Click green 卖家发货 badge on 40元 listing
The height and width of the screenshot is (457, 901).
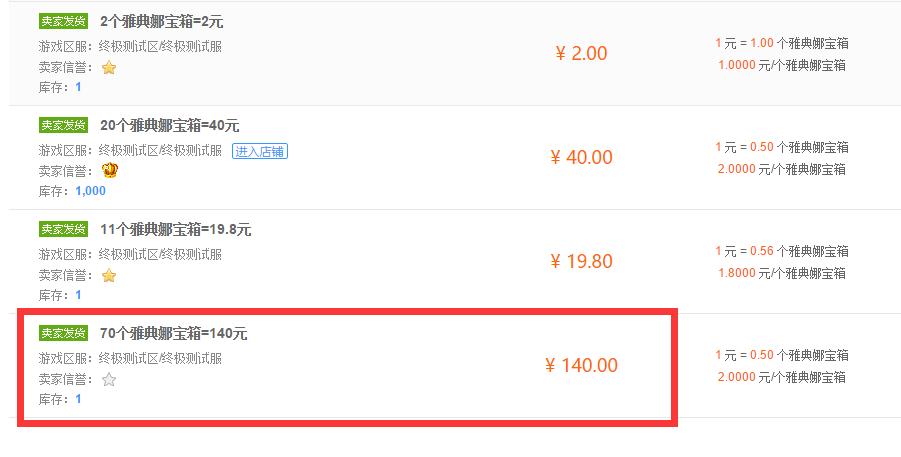pyautogui.click(x=63, y=125)
